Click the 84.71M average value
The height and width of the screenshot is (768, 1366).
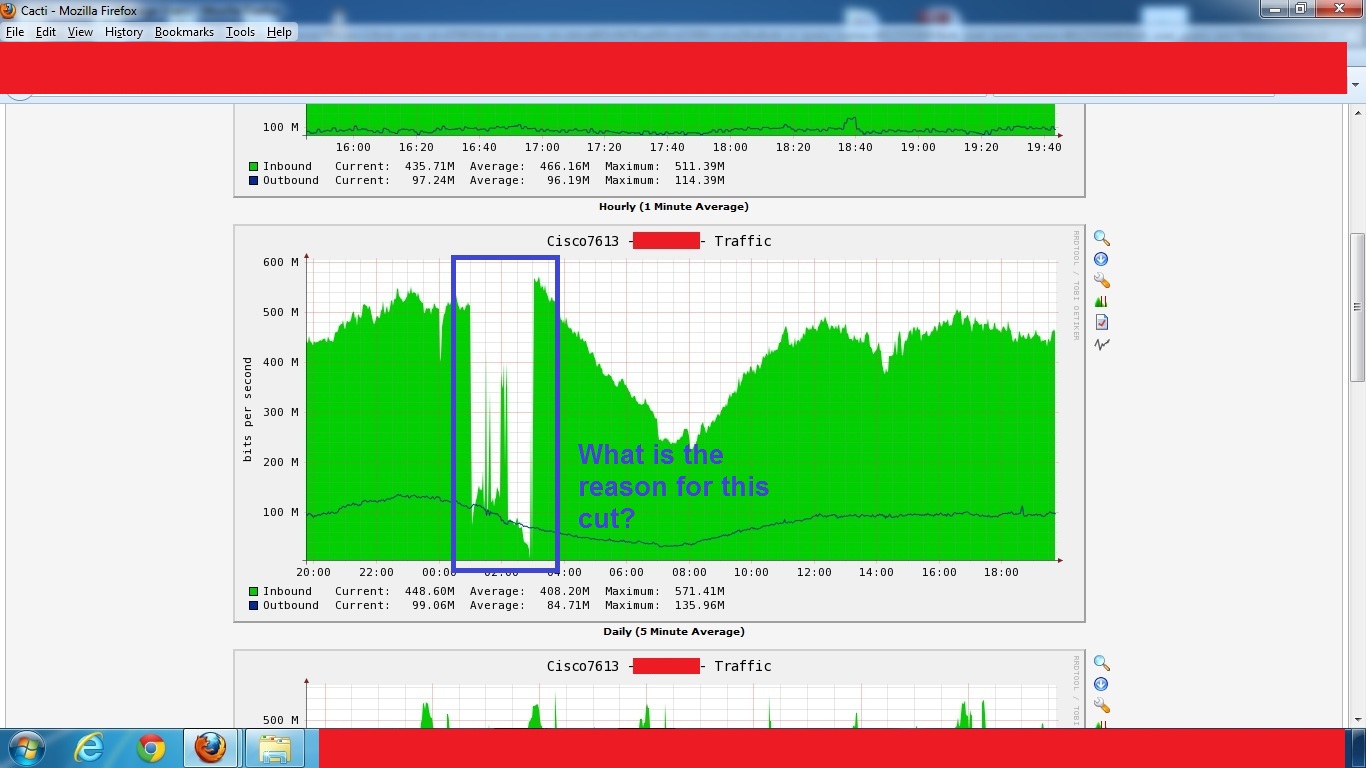coord(566,605)
